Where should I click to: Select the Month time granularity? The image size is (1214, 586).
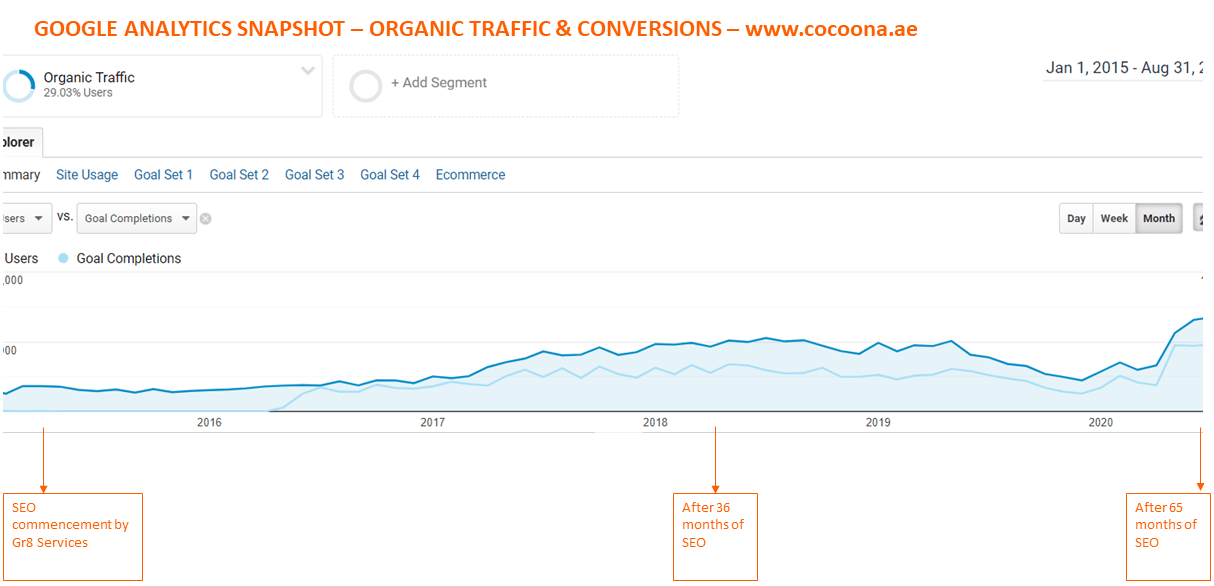coord(1159,218)
